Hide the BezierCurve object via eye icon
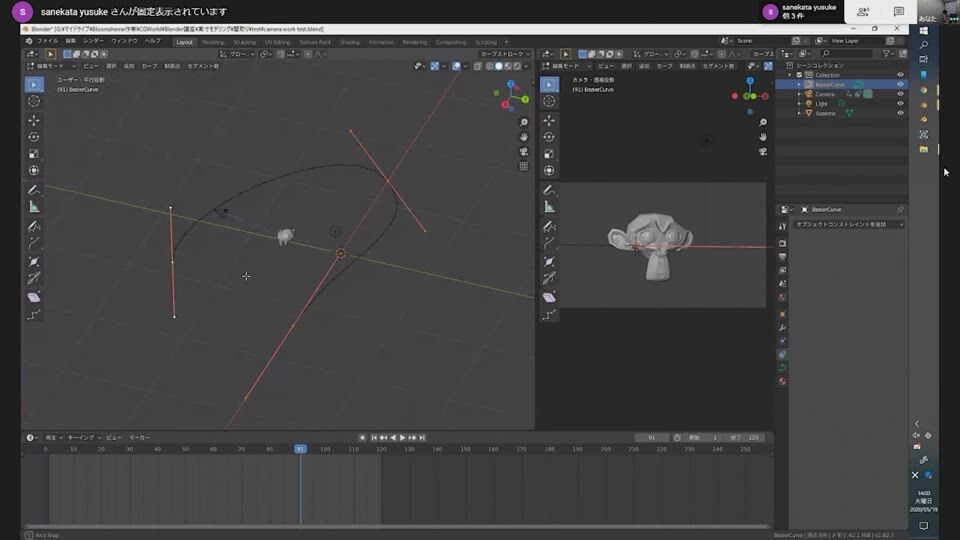This screenshot has width=960, height=540. click(x=900, y=85)
